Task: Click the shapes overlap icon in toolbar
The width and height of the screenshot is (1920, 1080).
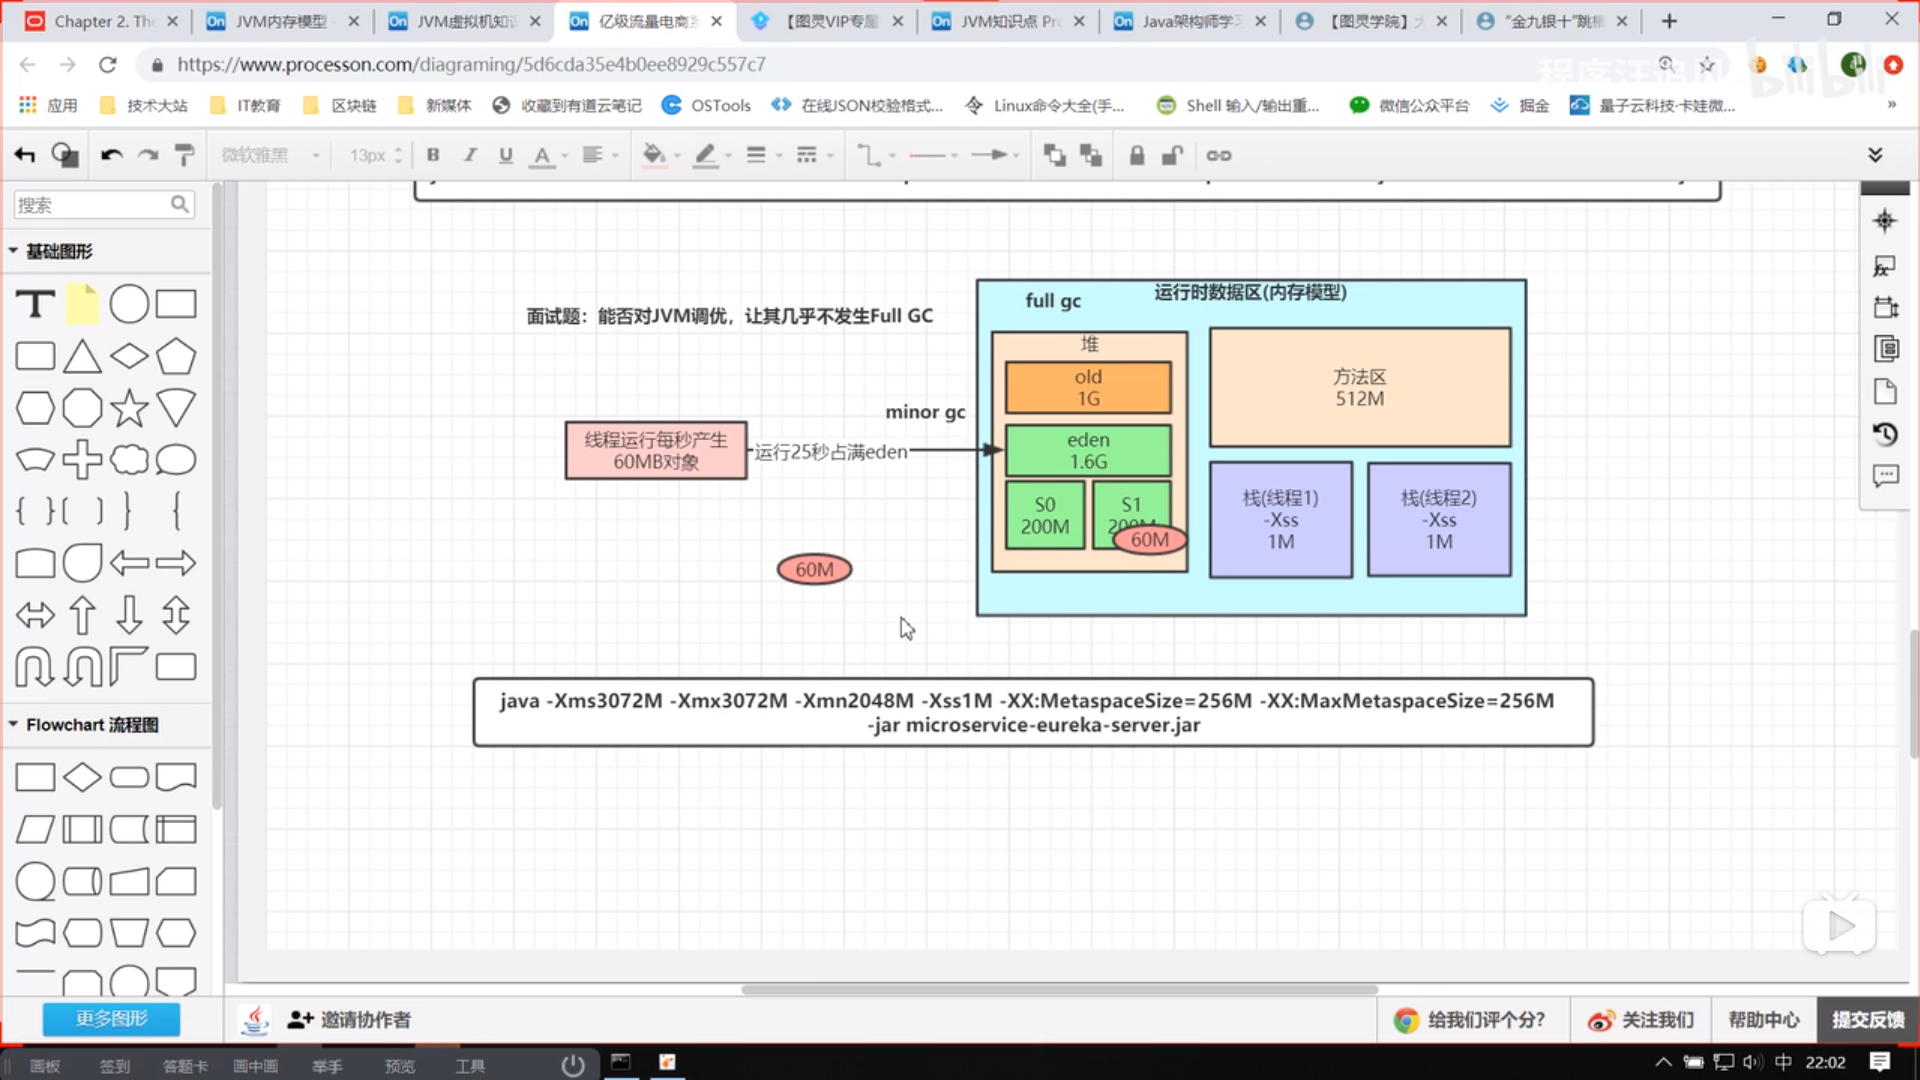Action: 65,155
